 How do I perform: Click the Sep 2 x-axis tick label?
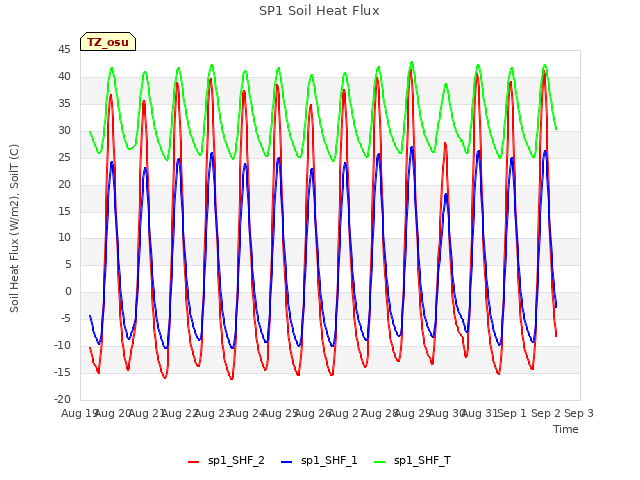546,413
